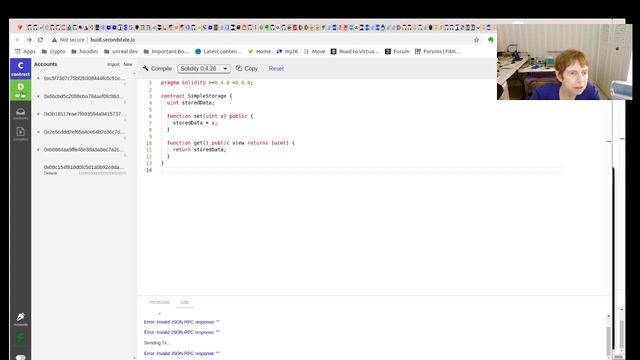This screenshot has height=360, width=640.
Task: Click the address bar showing buidl.secondstate.io
Action: pyautogui.click(x=113, y=40)
